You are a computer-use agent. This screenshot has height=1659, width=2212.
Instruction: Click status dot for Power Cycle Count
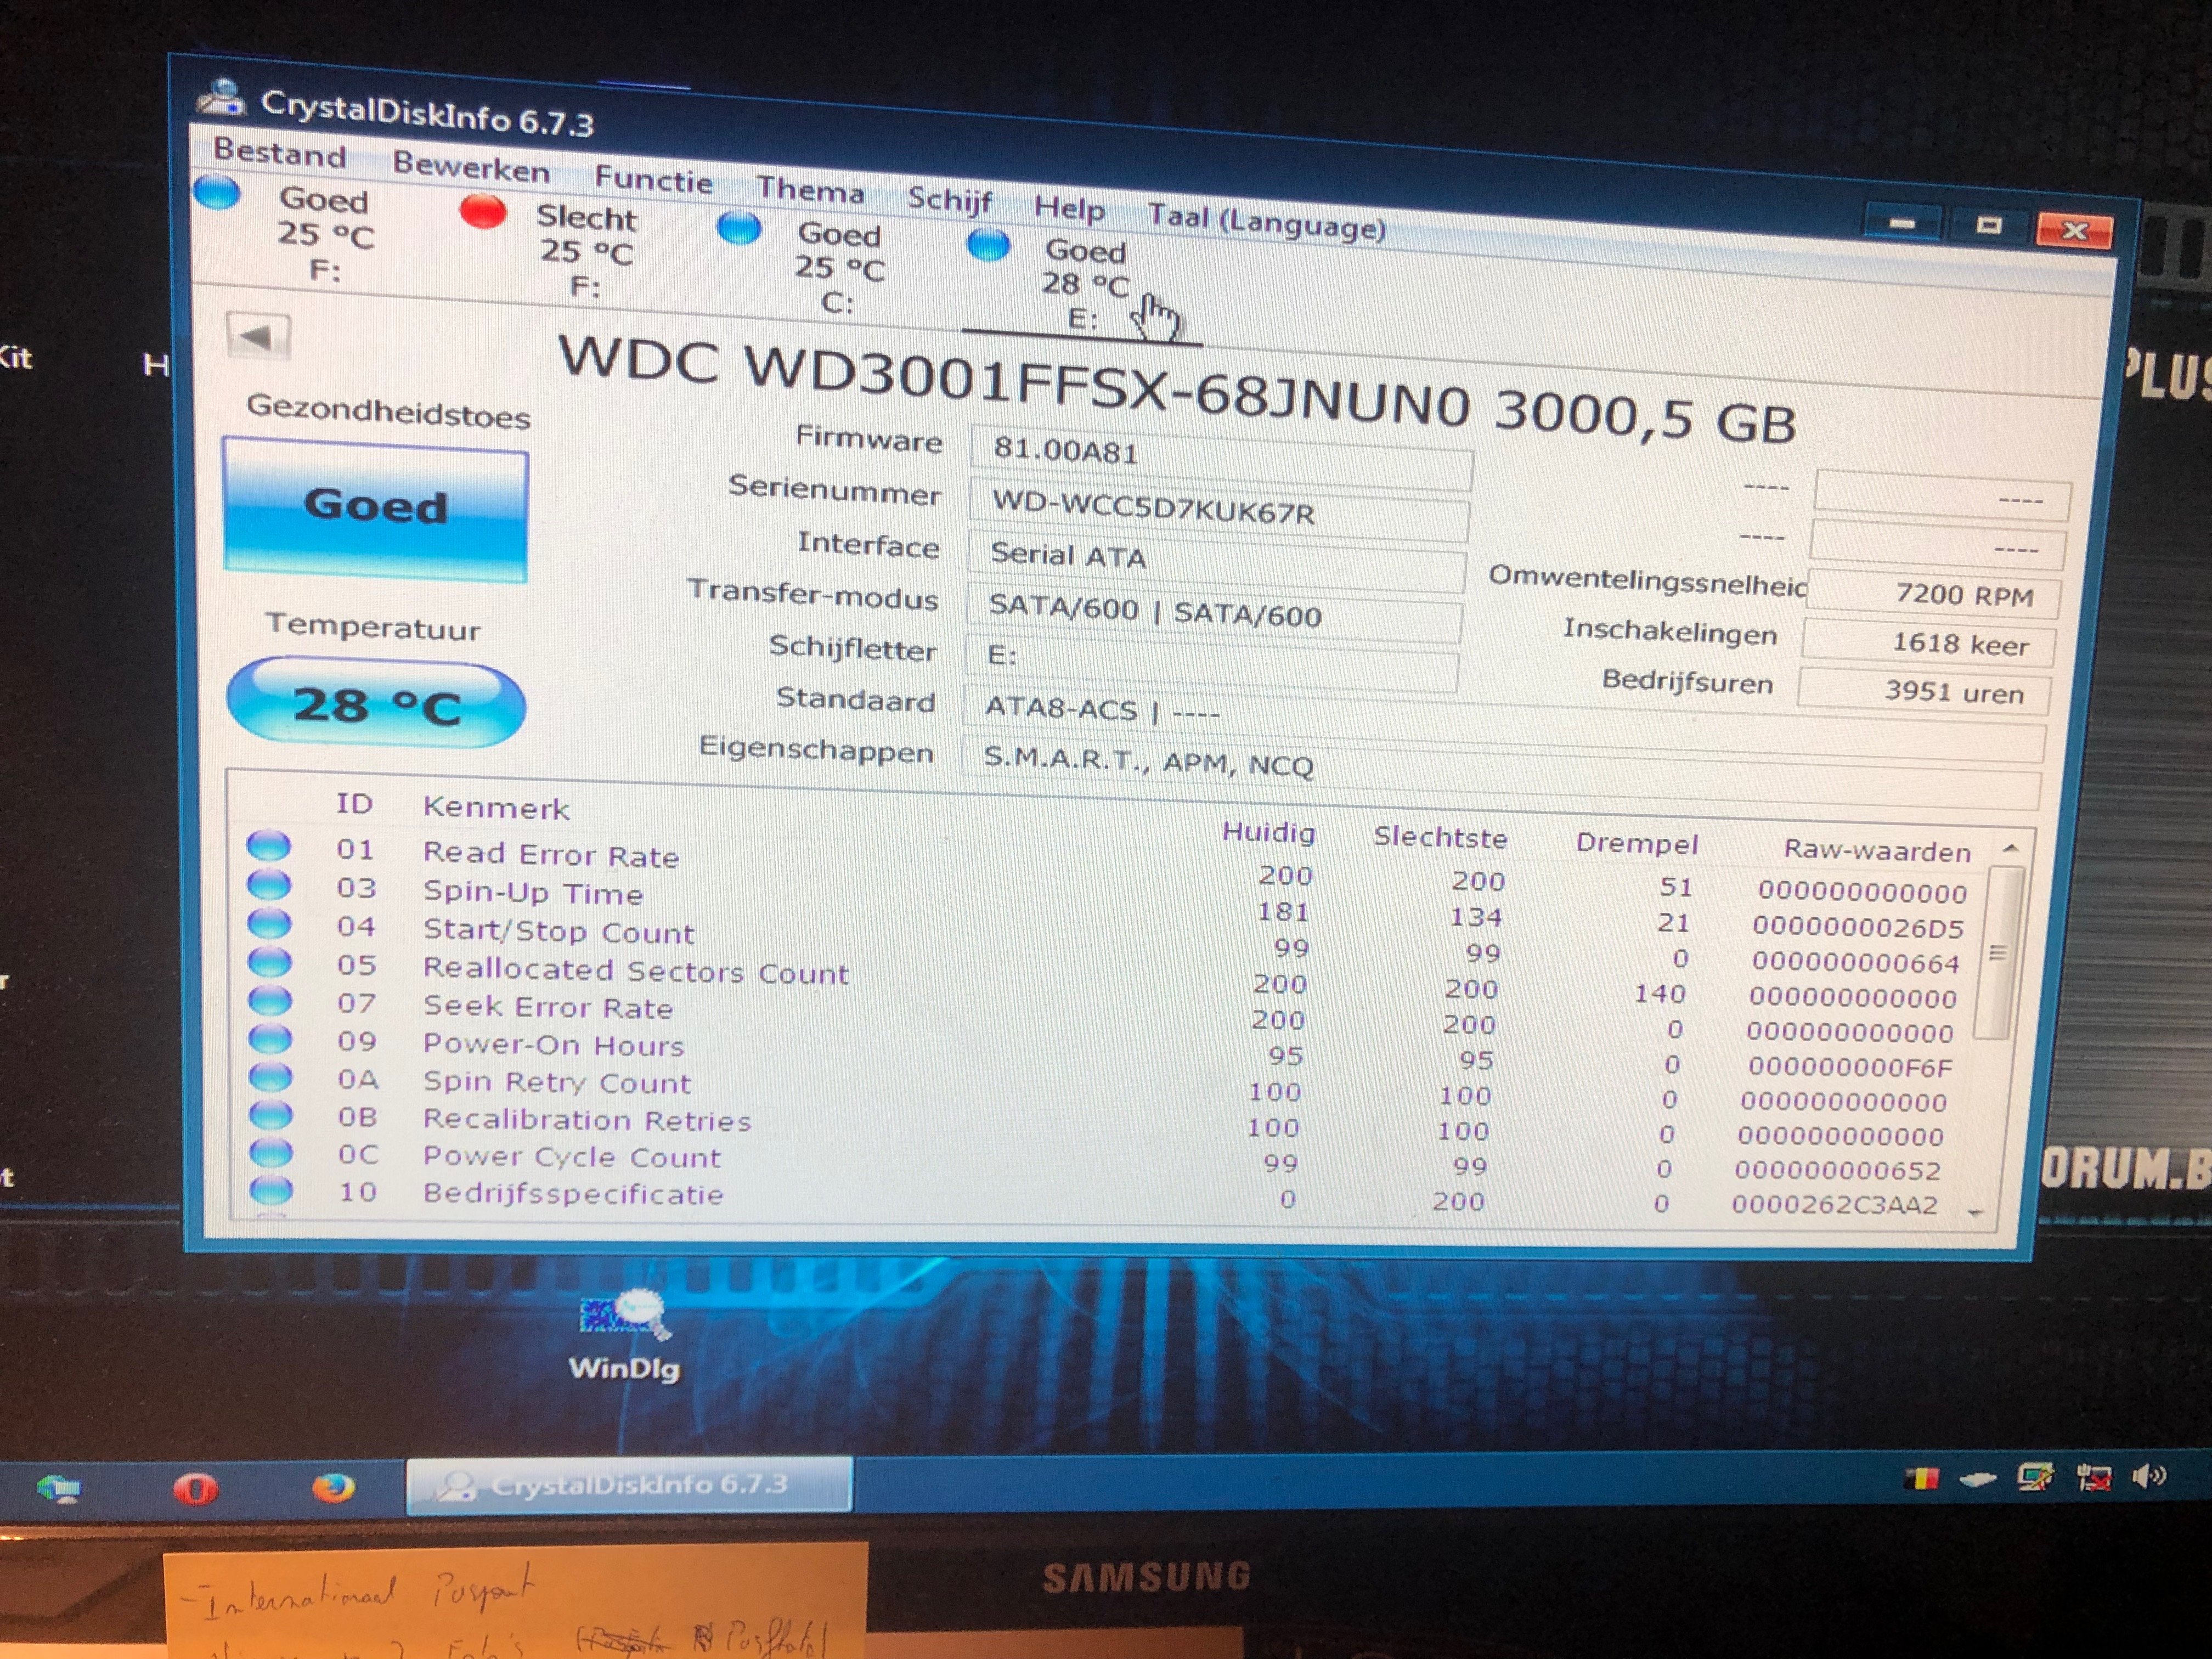(x=270, y=1152)
